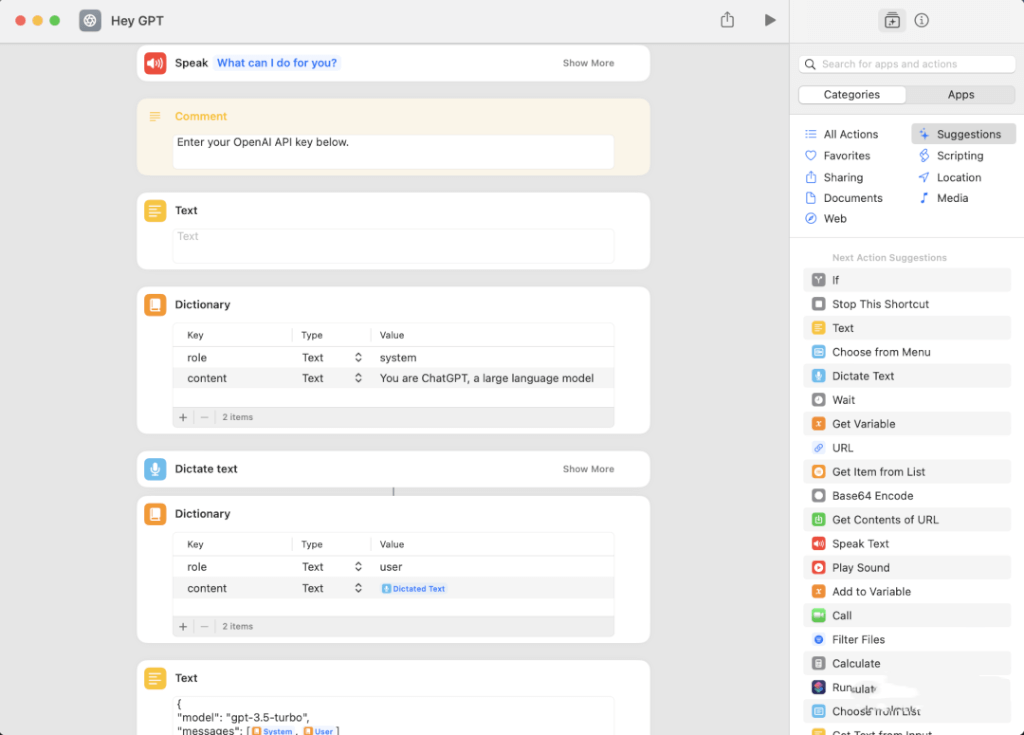Select the Stop This Shortcut icon in suggestions
Screen dimensions: 1024x735
click(x=818, y=304)
